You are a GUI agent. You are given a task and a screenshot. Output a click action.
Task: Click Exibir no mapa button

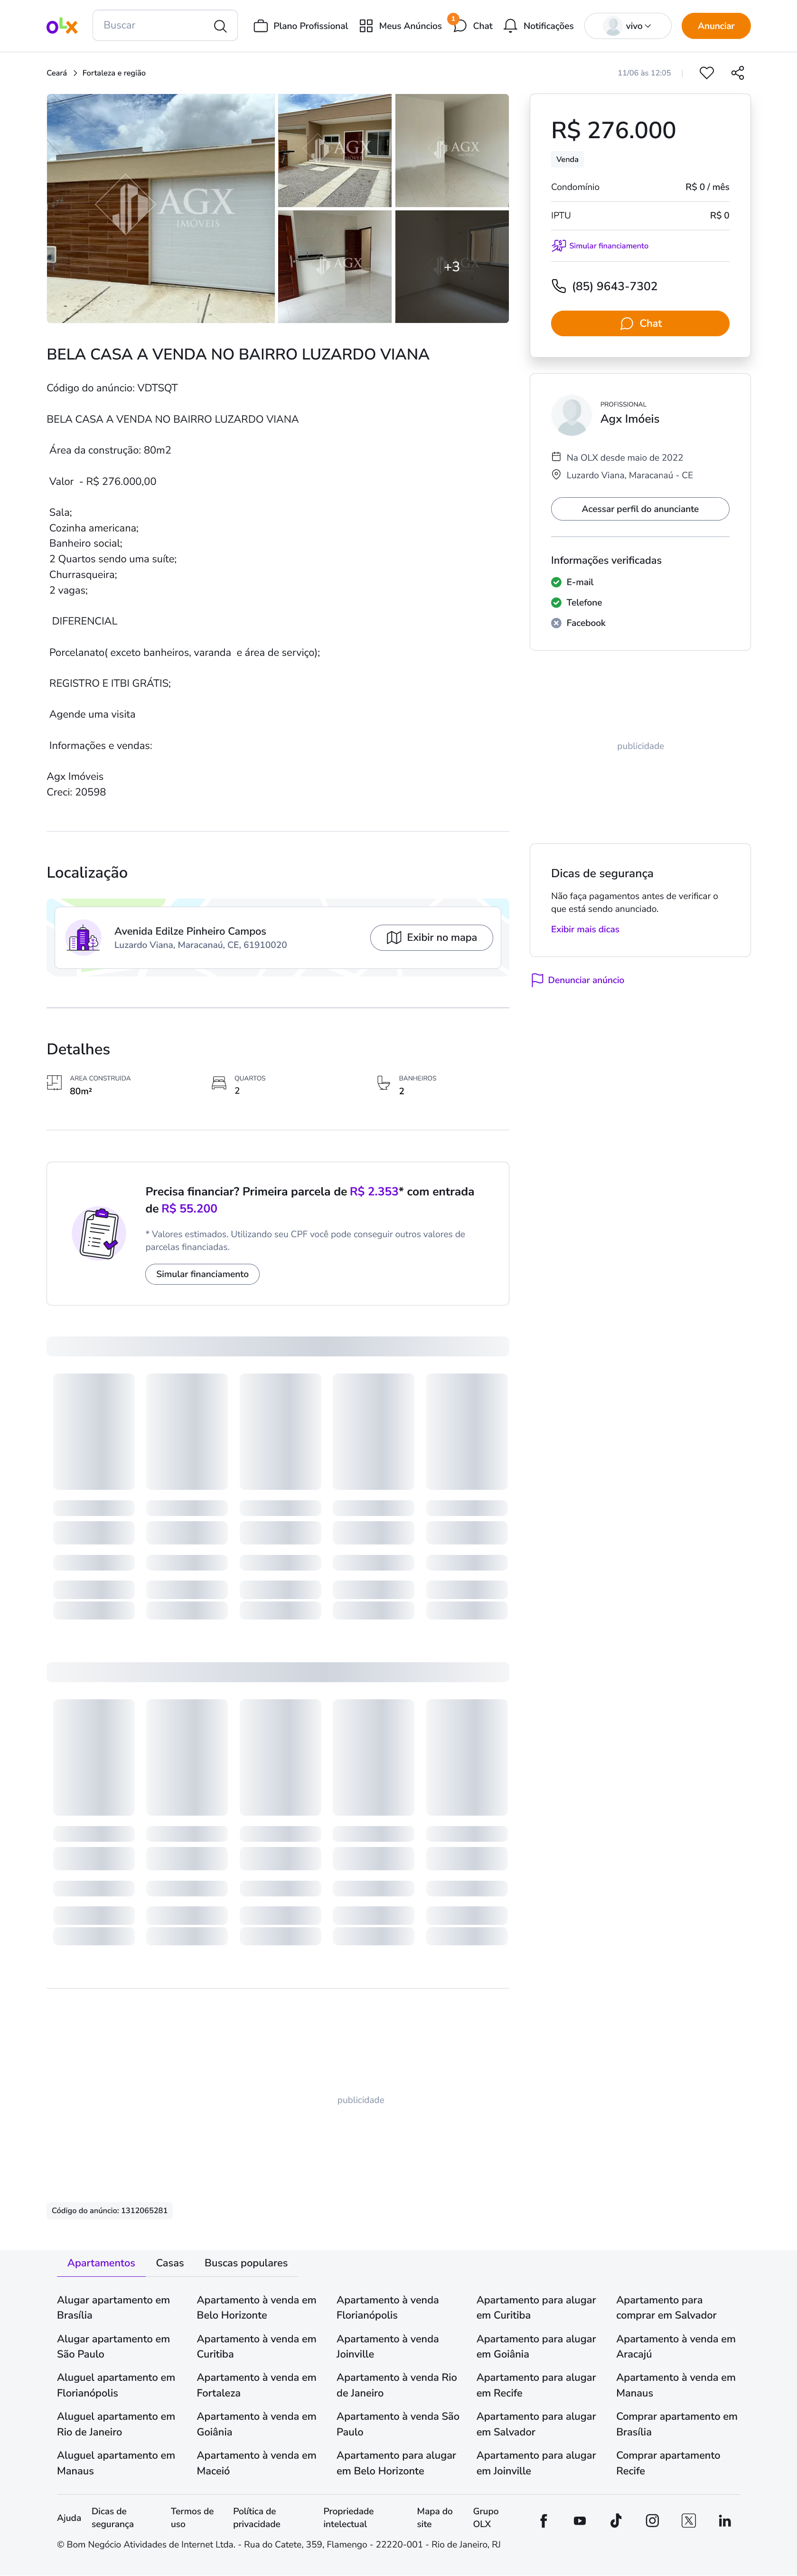coord(432,937)
